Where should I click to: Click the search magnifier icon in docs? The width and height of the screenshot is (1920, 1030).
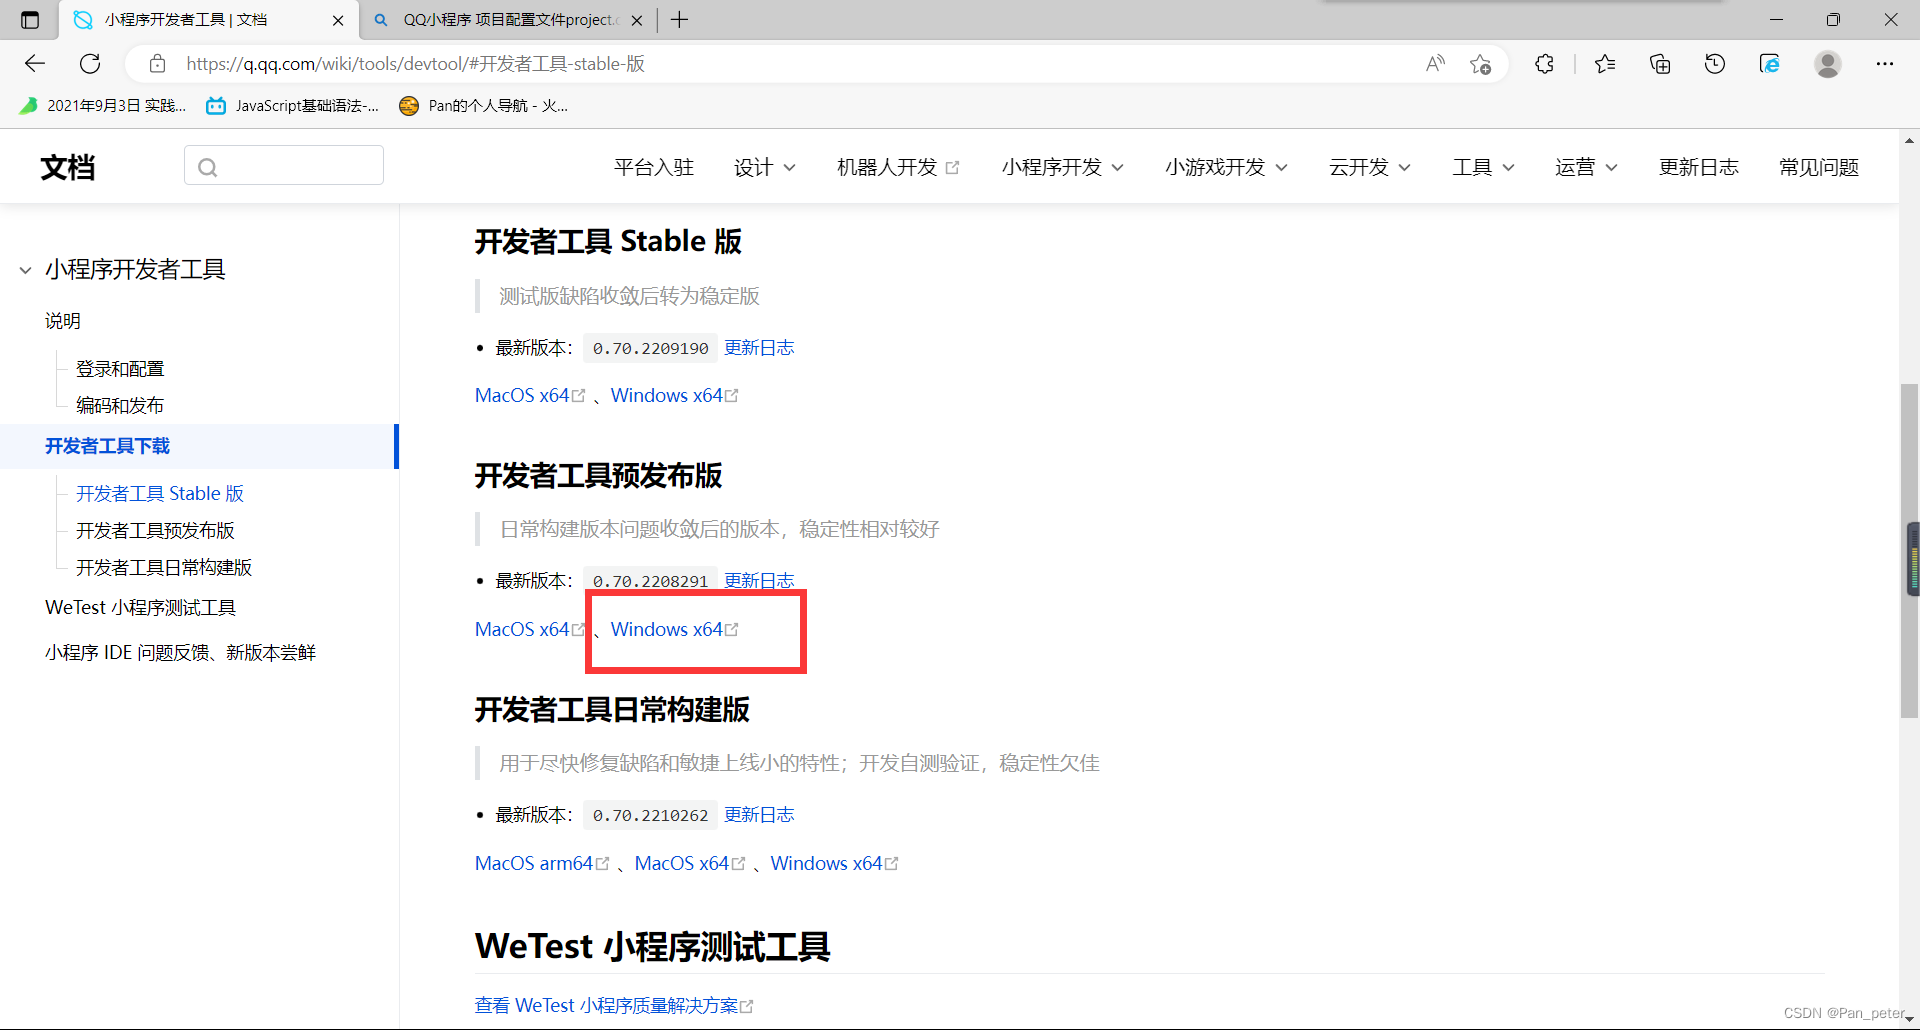click(207, 167)
